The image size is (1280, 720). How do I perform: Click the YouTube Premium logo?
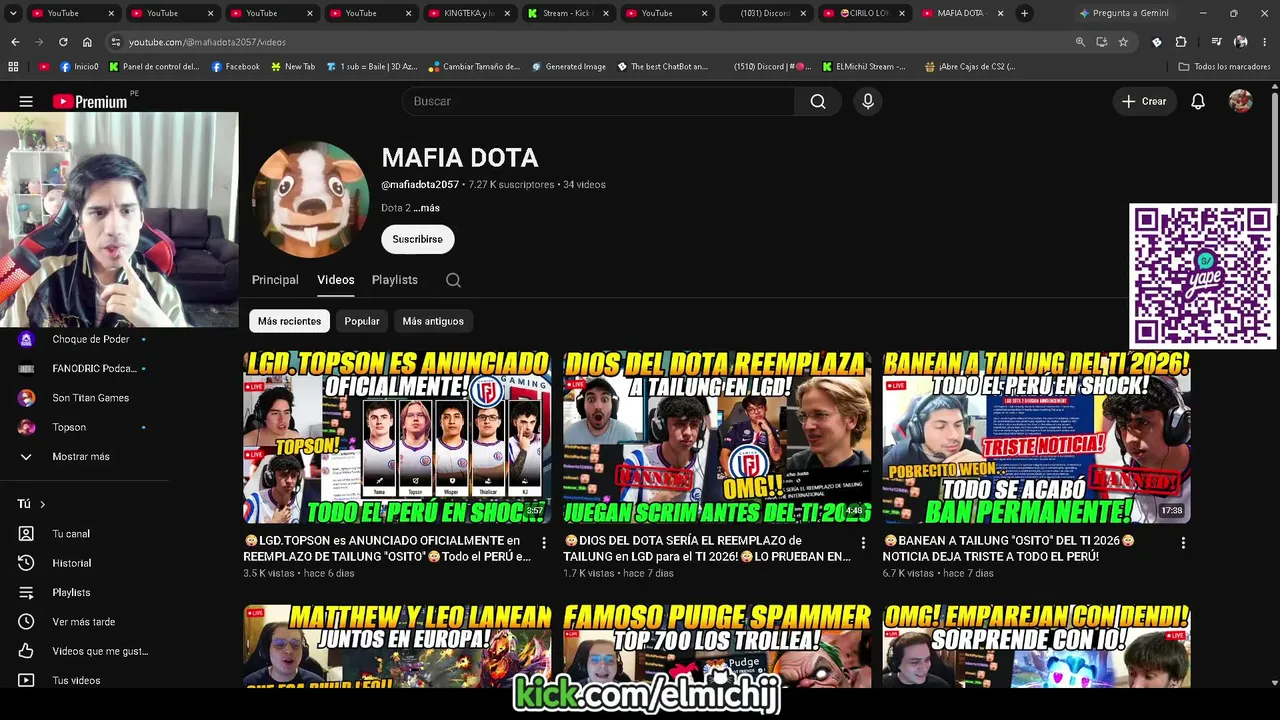pyautogui.click(x=90, y=101)
